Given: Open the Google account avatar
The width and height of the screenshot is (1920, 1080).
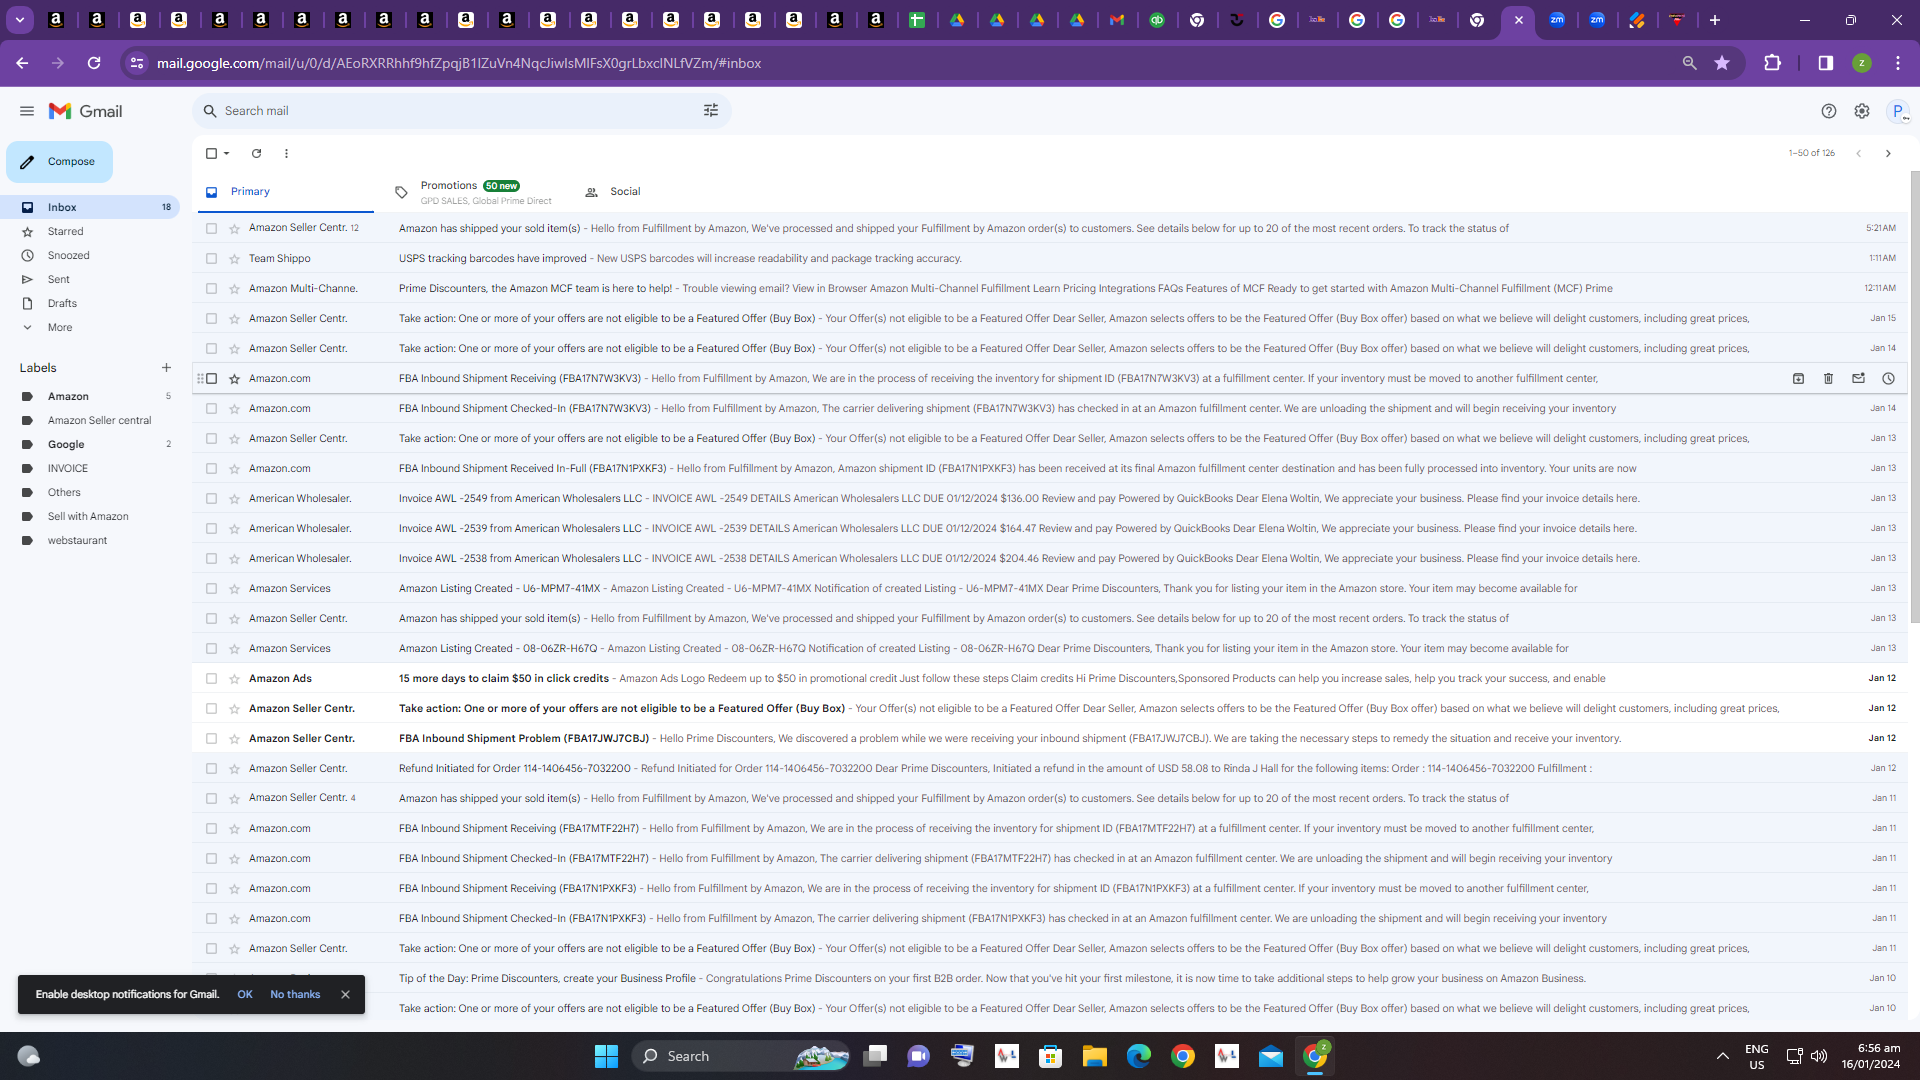Looking at the screenshot, I should pyautogui.click(x=1898, y=111).
